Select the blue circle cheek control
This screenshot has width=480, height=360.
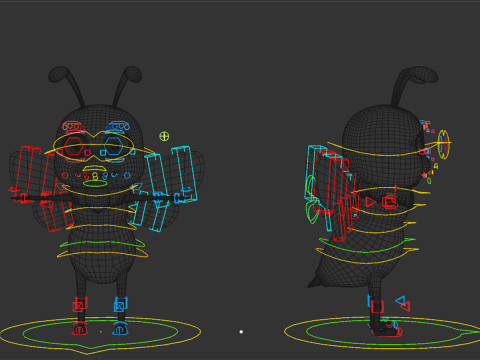click(127, 175)
